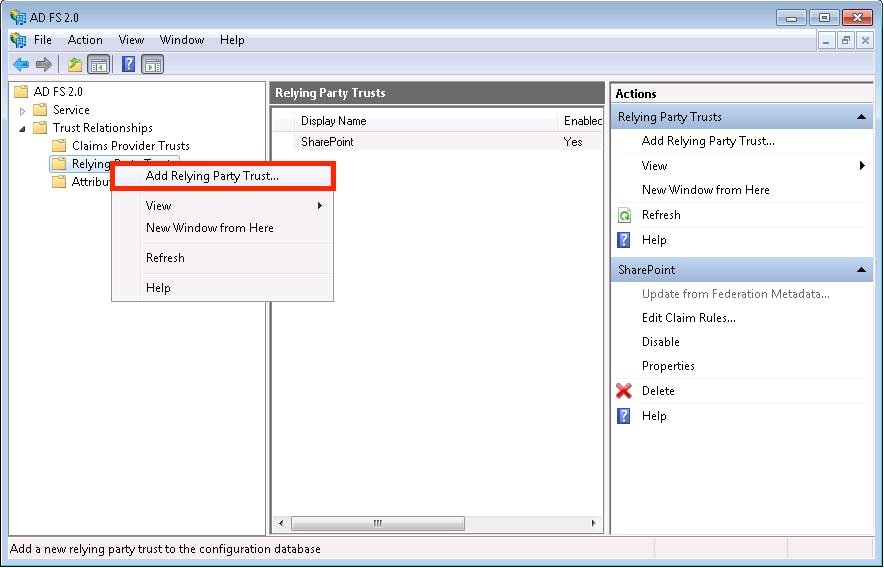Click the Forward arrow toolbar icon

pyautogui.click(x=43, y=65)
